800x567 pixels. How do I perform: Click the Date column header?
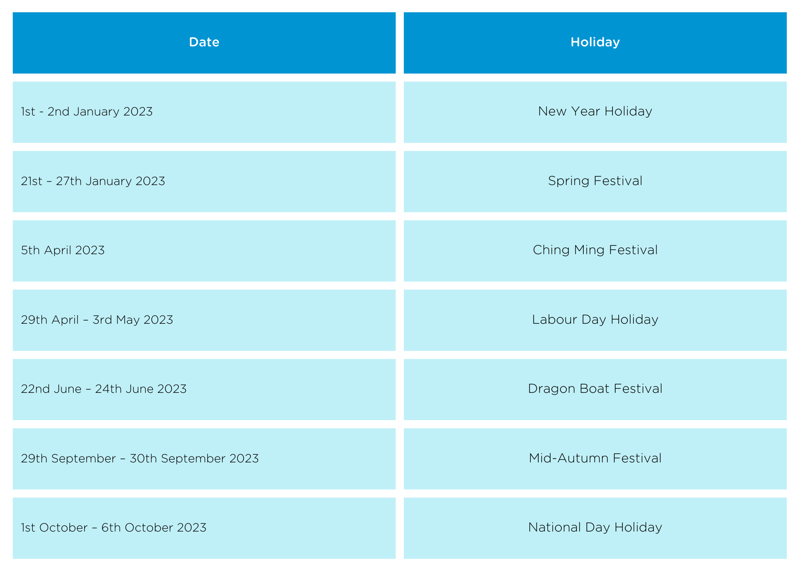point(204,42)
